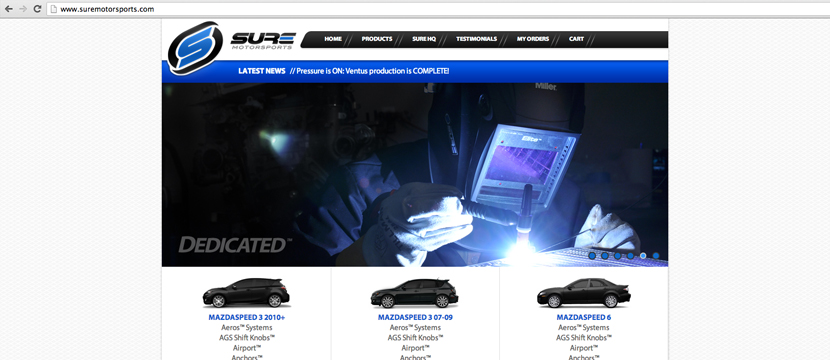Select the highlighted fifth slideshow dot
This screenshot has width=830, height=360.
[x=643, y=256]
